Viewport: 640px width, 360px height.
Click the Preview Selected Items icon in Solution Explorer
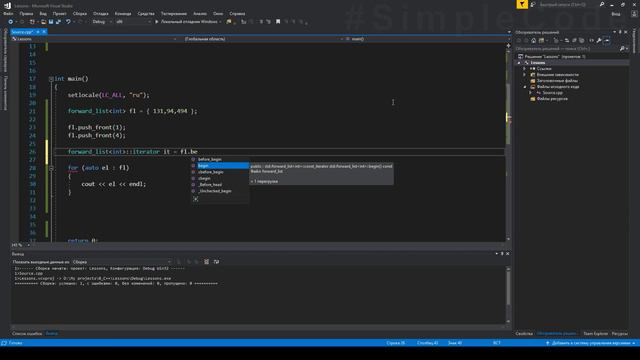coord(607,40)
